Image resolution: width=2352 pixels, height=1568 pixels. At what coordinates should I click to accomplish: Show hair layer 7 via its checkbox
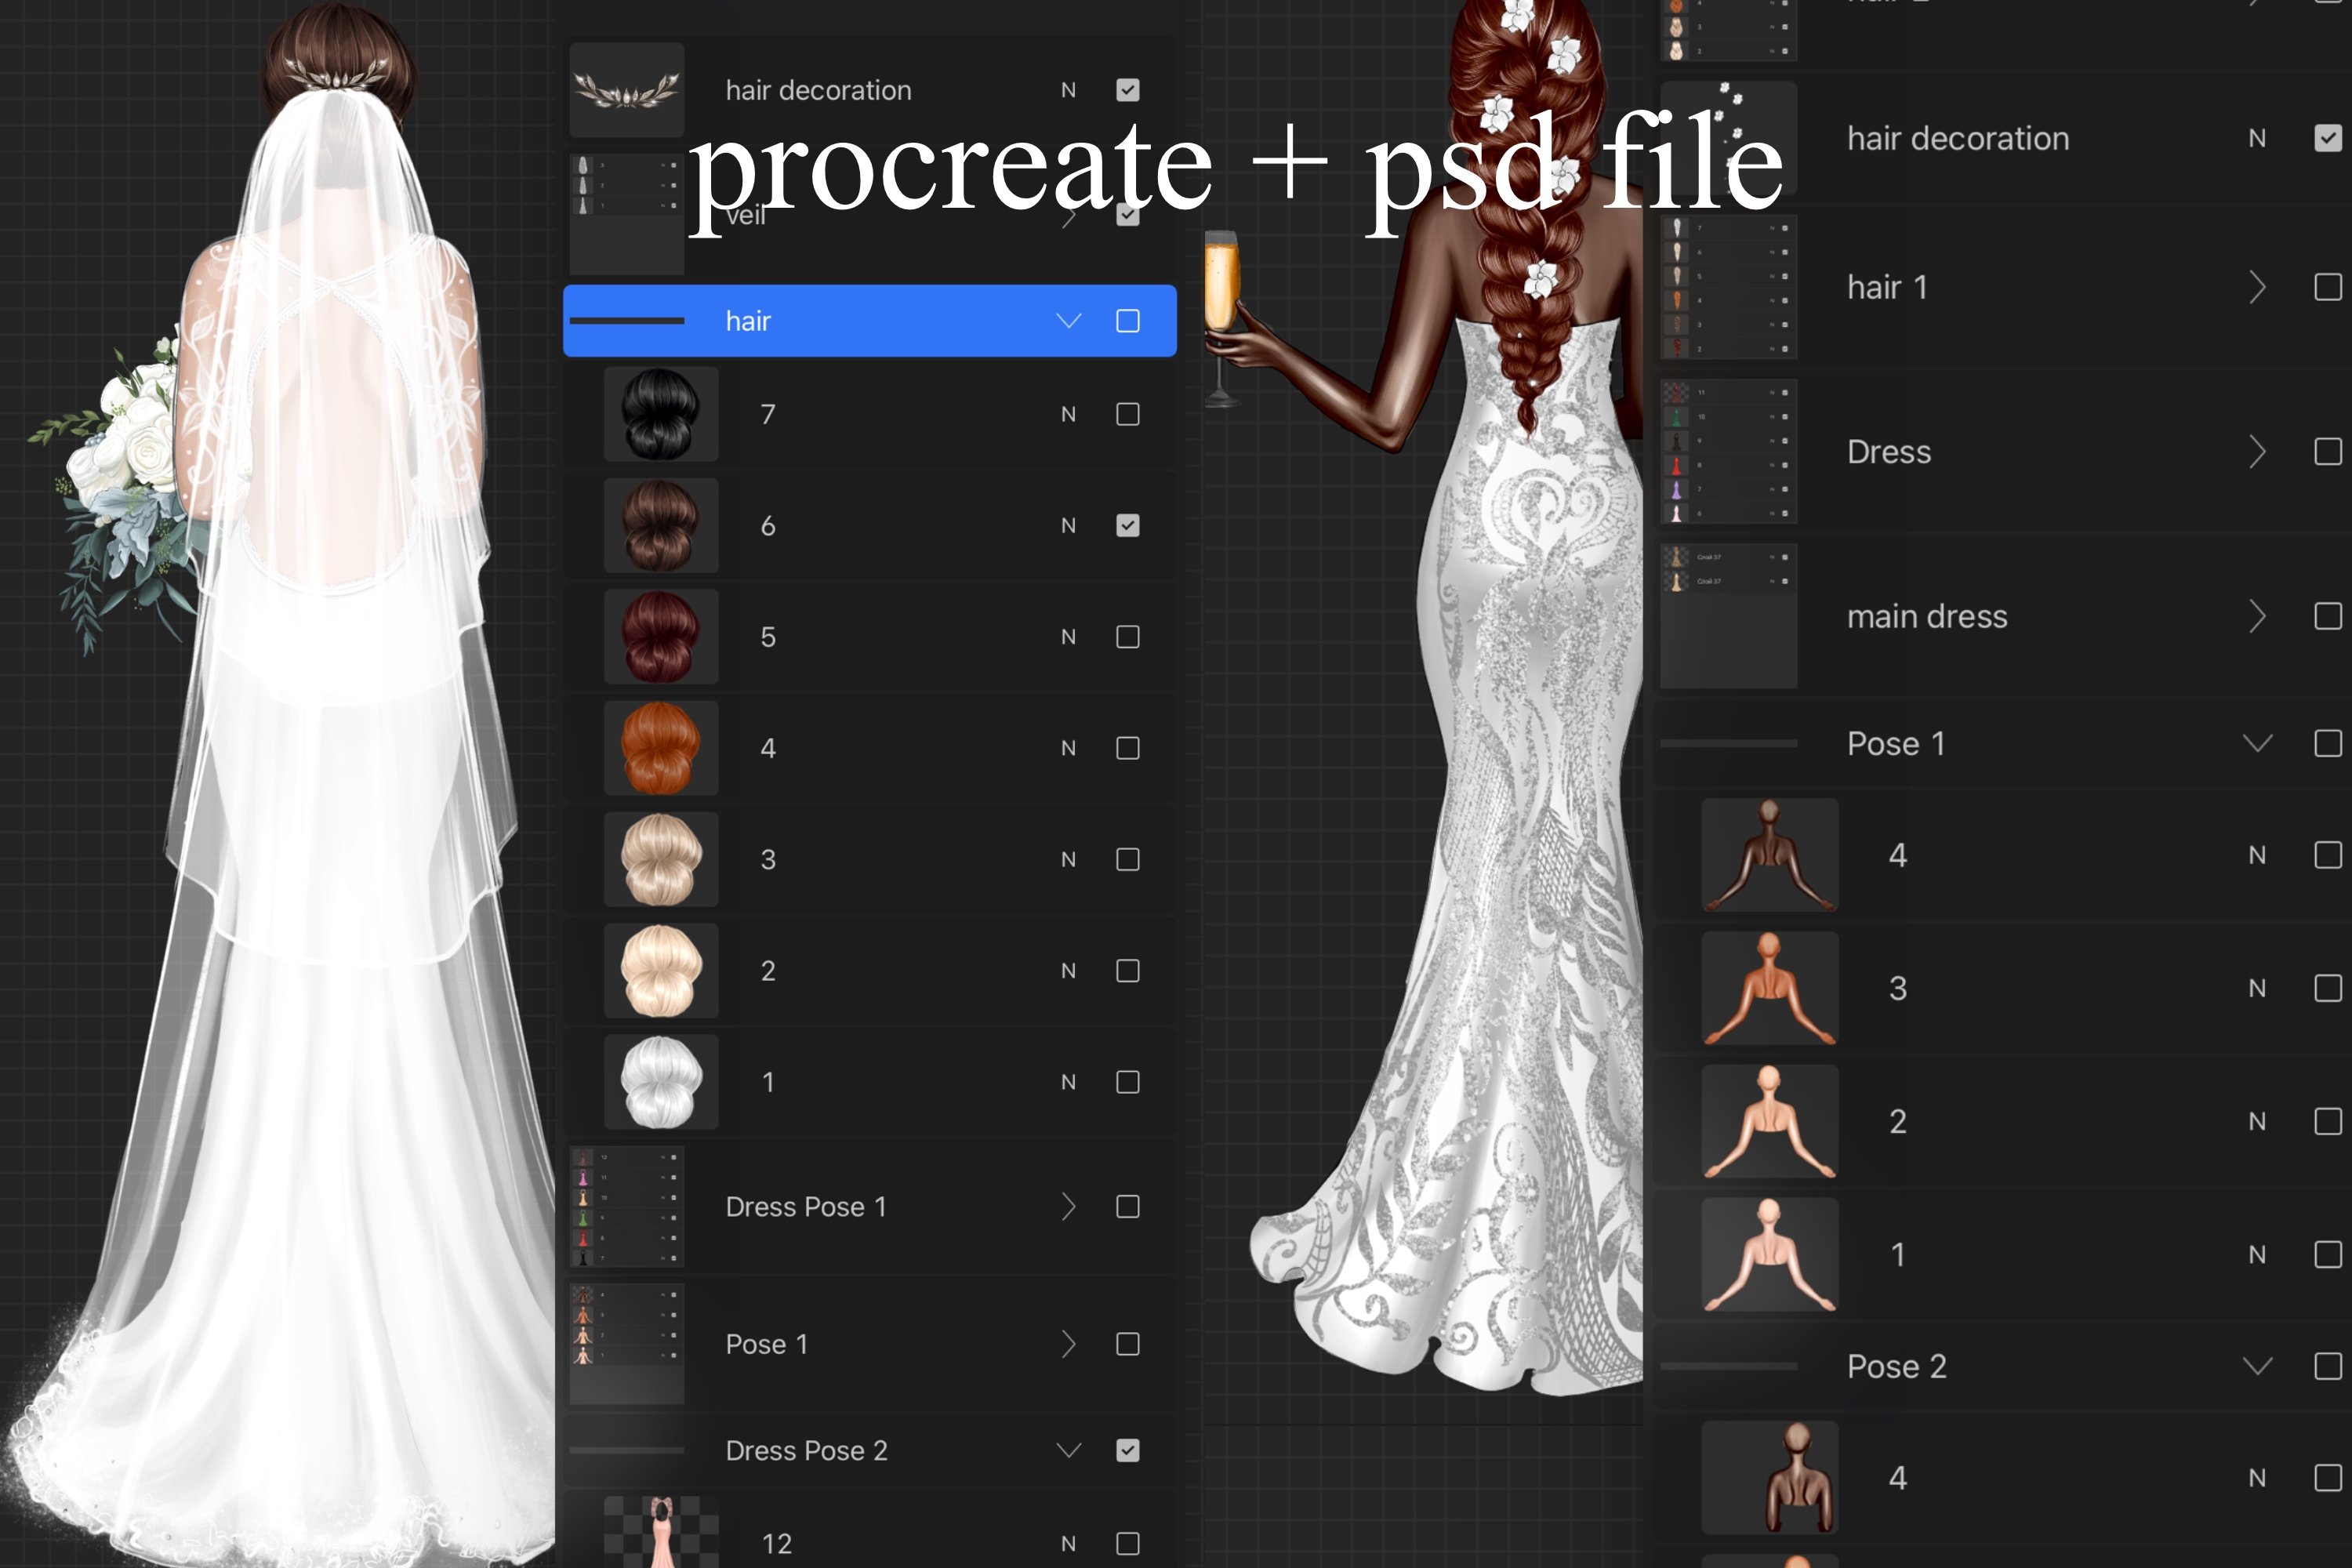pyautogui.click(x=1127, y=414)
